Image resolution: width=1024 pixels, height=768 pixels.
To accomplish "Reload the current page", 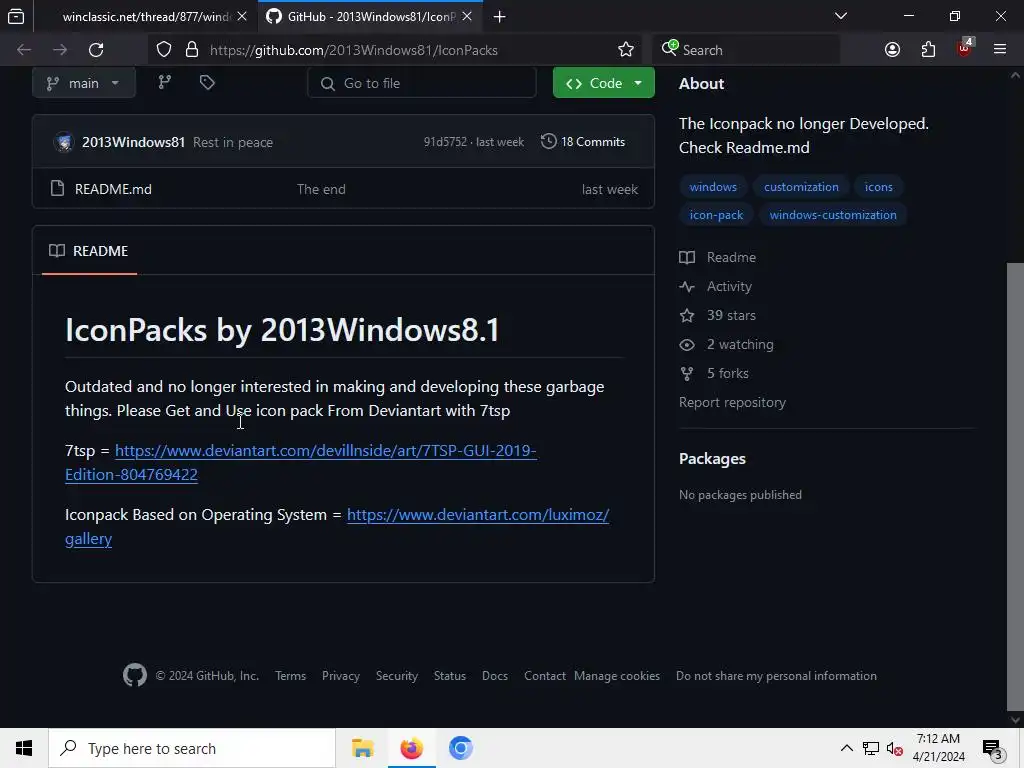I will tap(96, 50).
